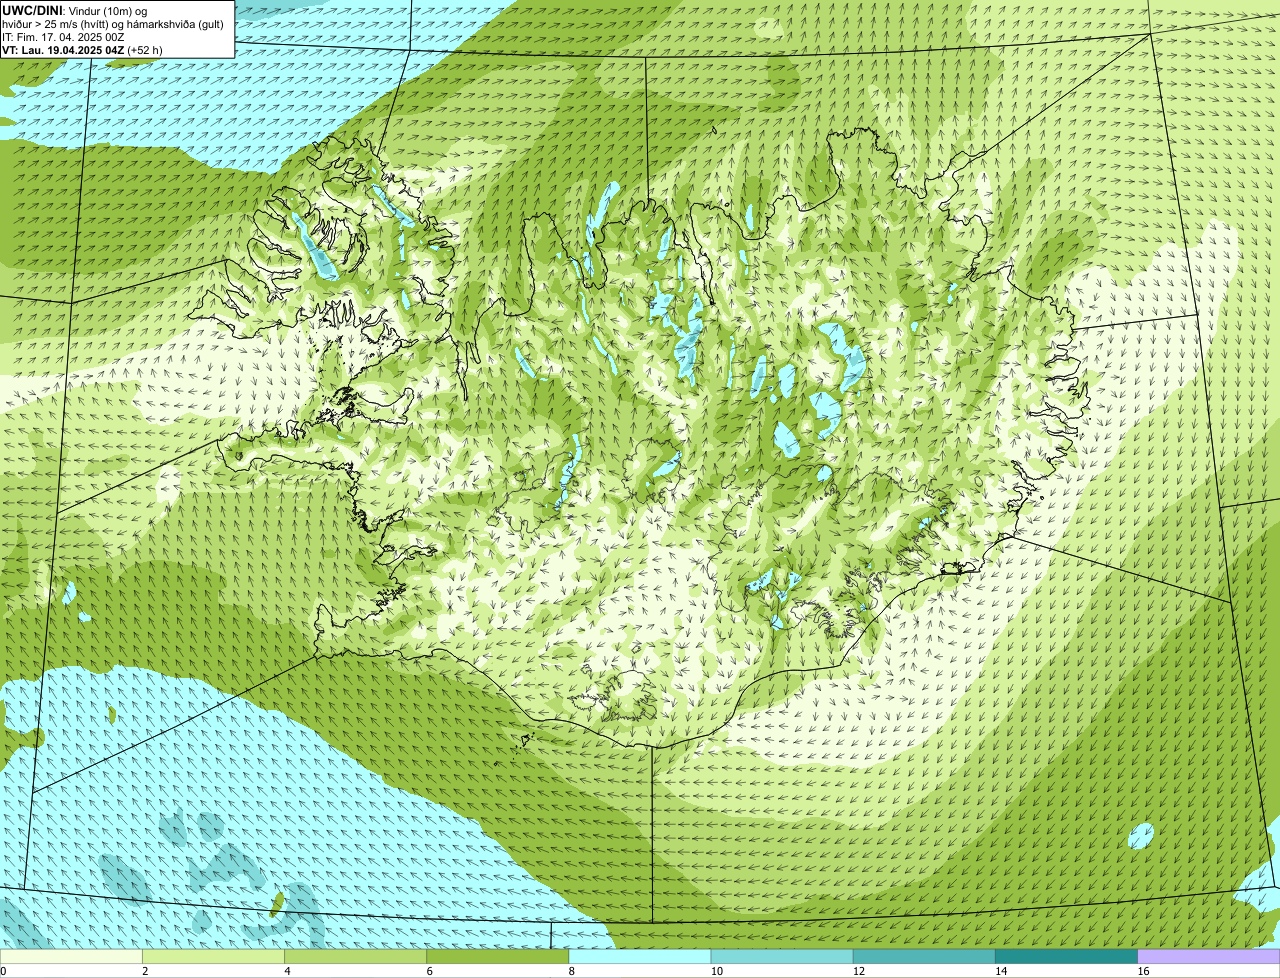Click the "hviður > 25 m/s (hvítt)" description line

coord(115,23)
